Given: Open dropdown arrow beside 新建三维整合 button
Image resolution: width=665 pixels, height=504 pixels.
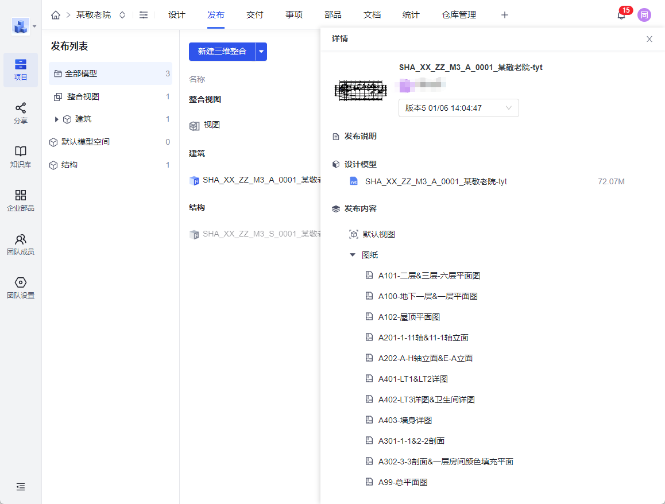Looking at the screenshot, I should pyautogui.click(x=262, y=52).
